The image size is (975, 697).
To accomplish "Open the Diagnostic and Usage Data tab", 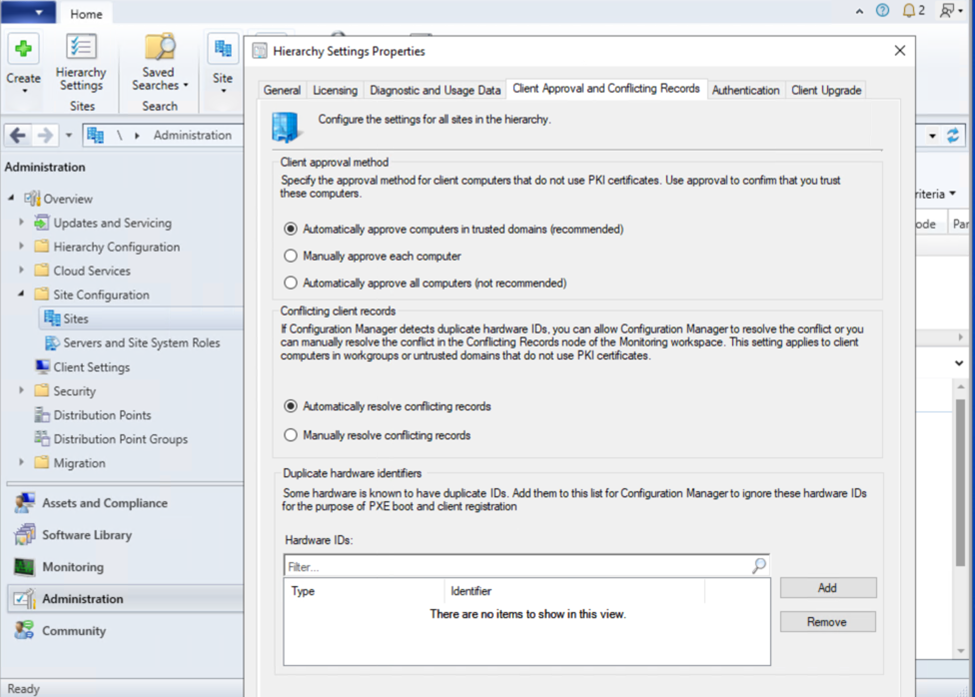I will tap(435, 90).
